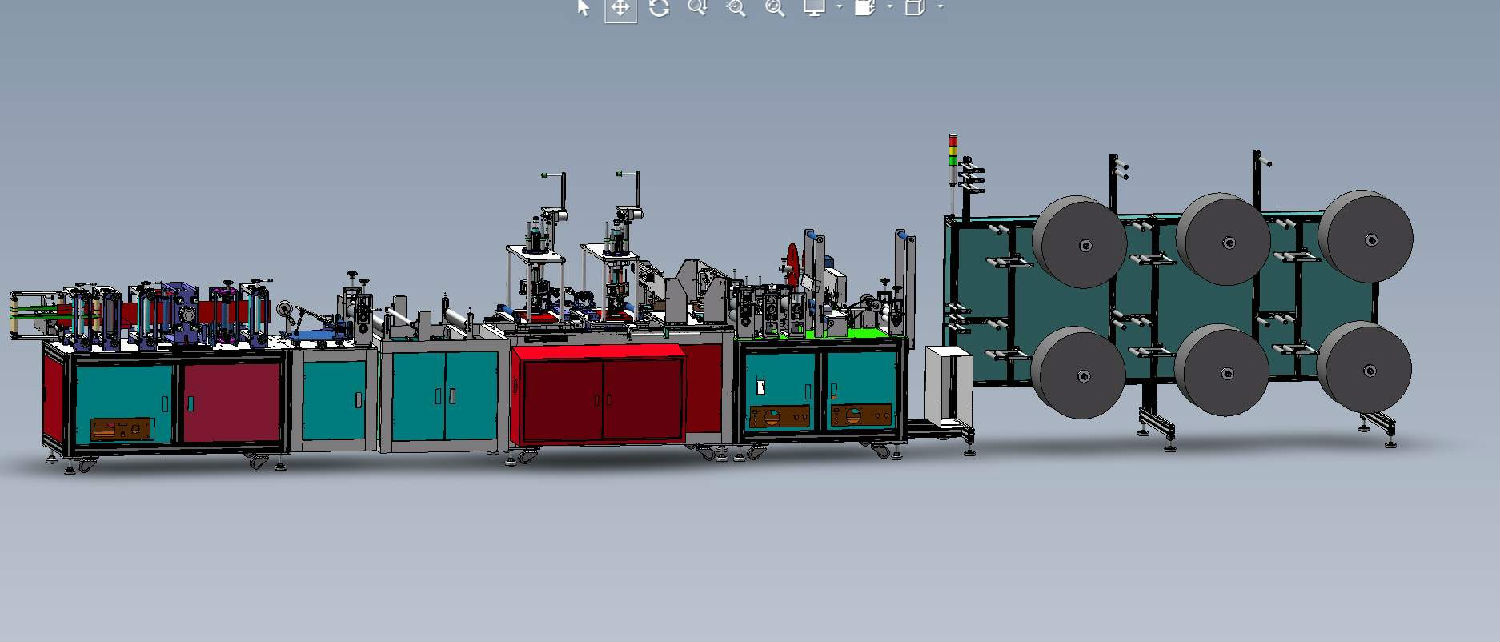Choose the rotate view tool
This screenshot has height=642, width=1500.
(x=658, y=8)
